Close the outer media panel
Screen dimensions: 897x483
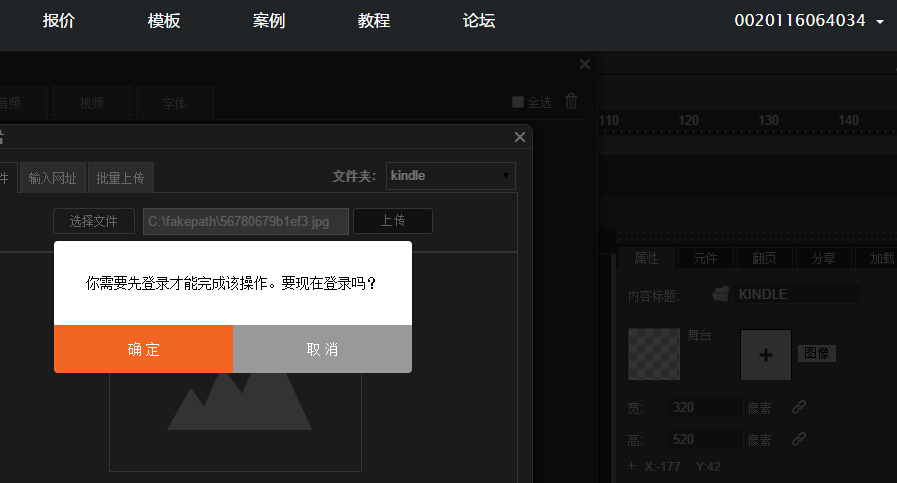585,64
